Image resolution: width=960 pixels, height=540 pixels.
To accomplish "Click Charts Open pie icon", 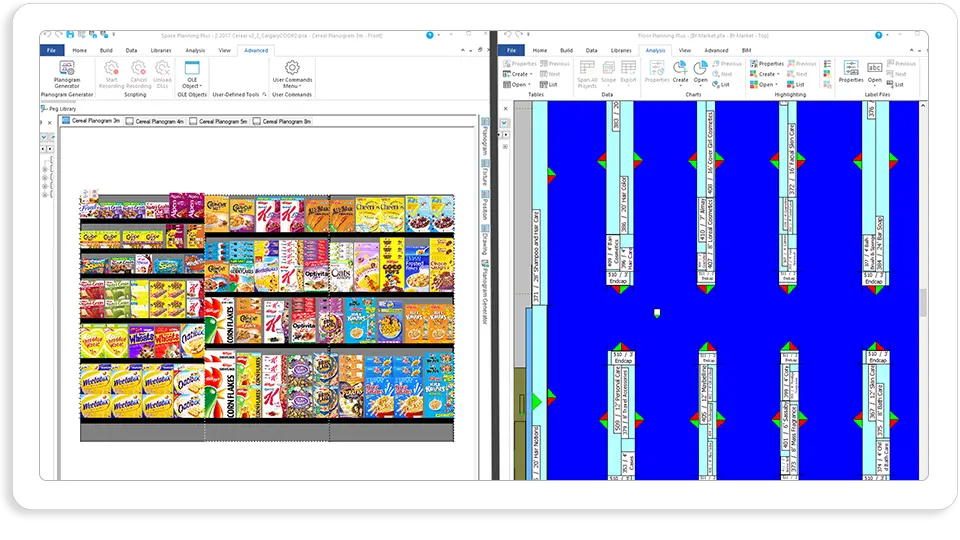I will click(700, 72).
